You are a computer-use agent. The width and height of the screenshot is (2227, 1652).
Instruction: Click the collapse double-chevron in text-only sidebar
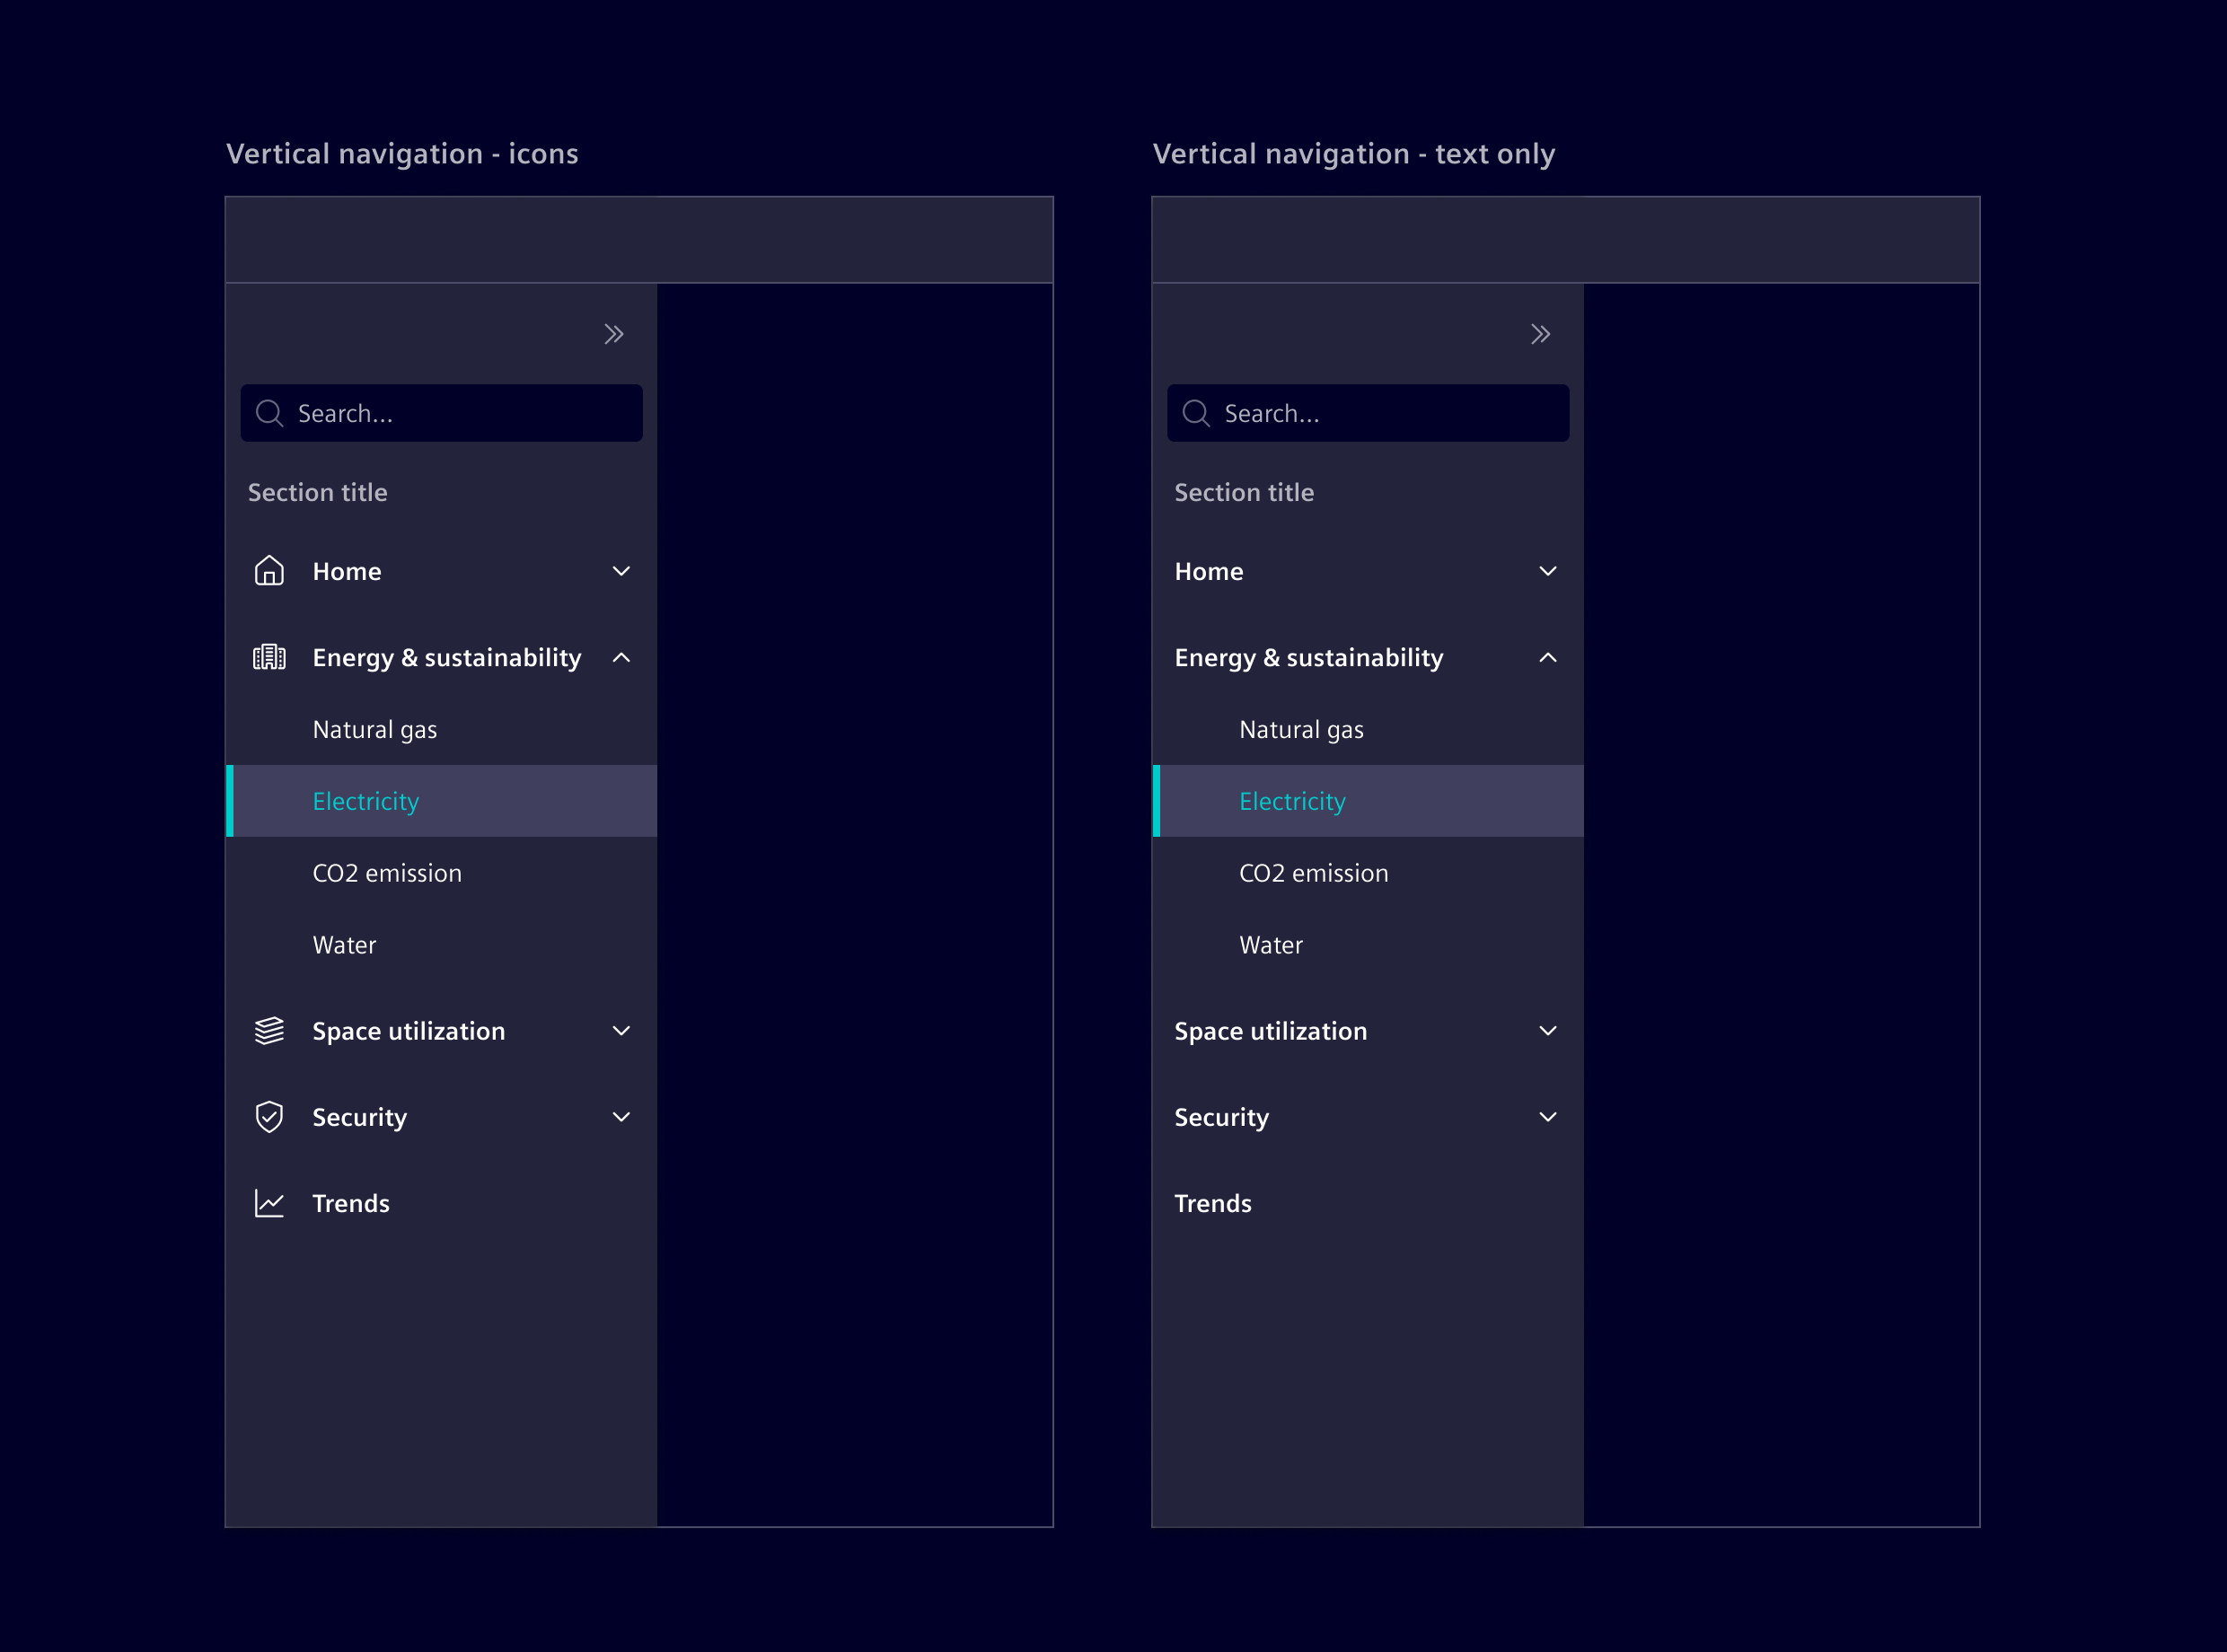coord(1540,333)
